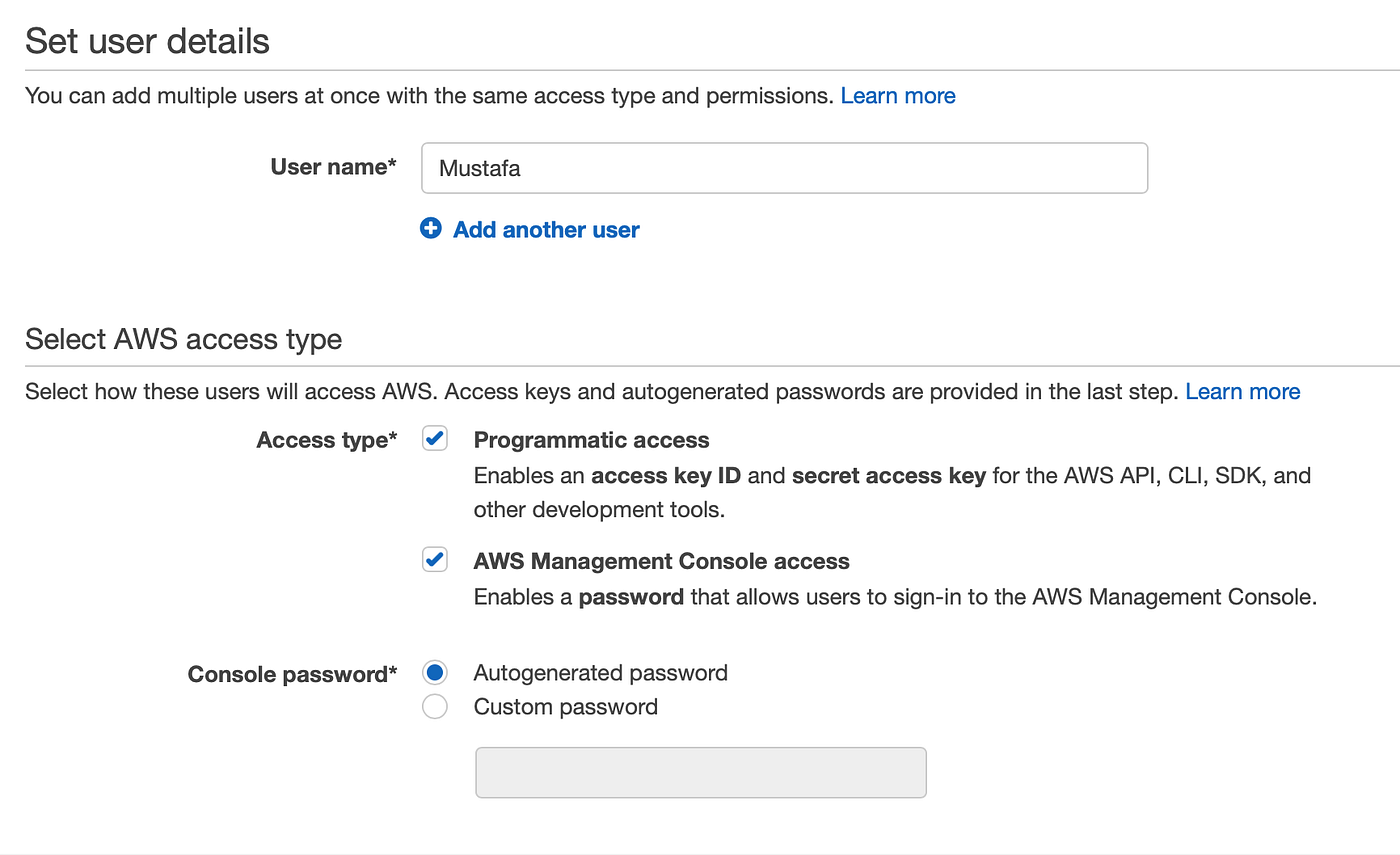Click the "Set user details" heading
The image size is (1400, 855).
coord(147,42)
